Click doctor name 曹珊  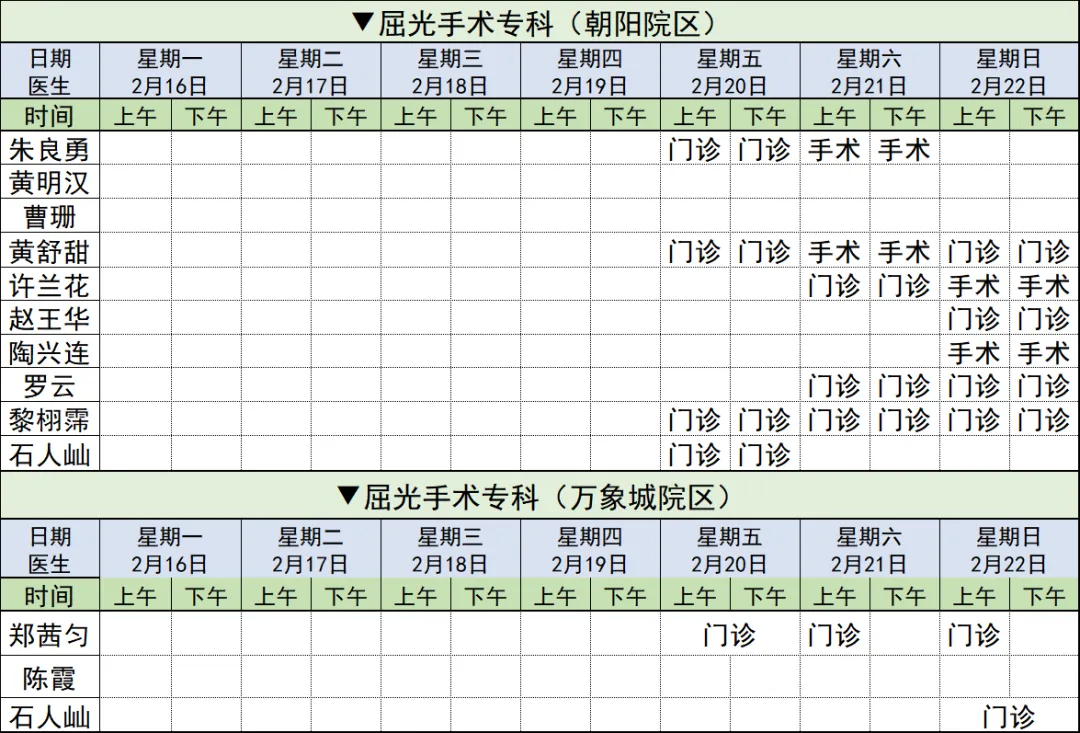click(50, 217)
